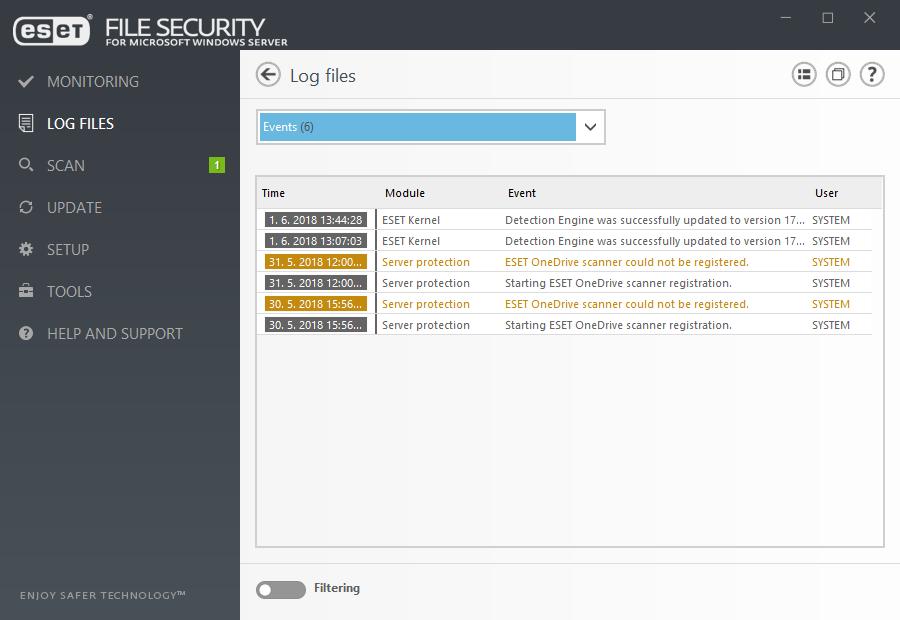Click ESET Kernel in the 13:07:03 row
The image size is (900, 620).
point(411,241)
